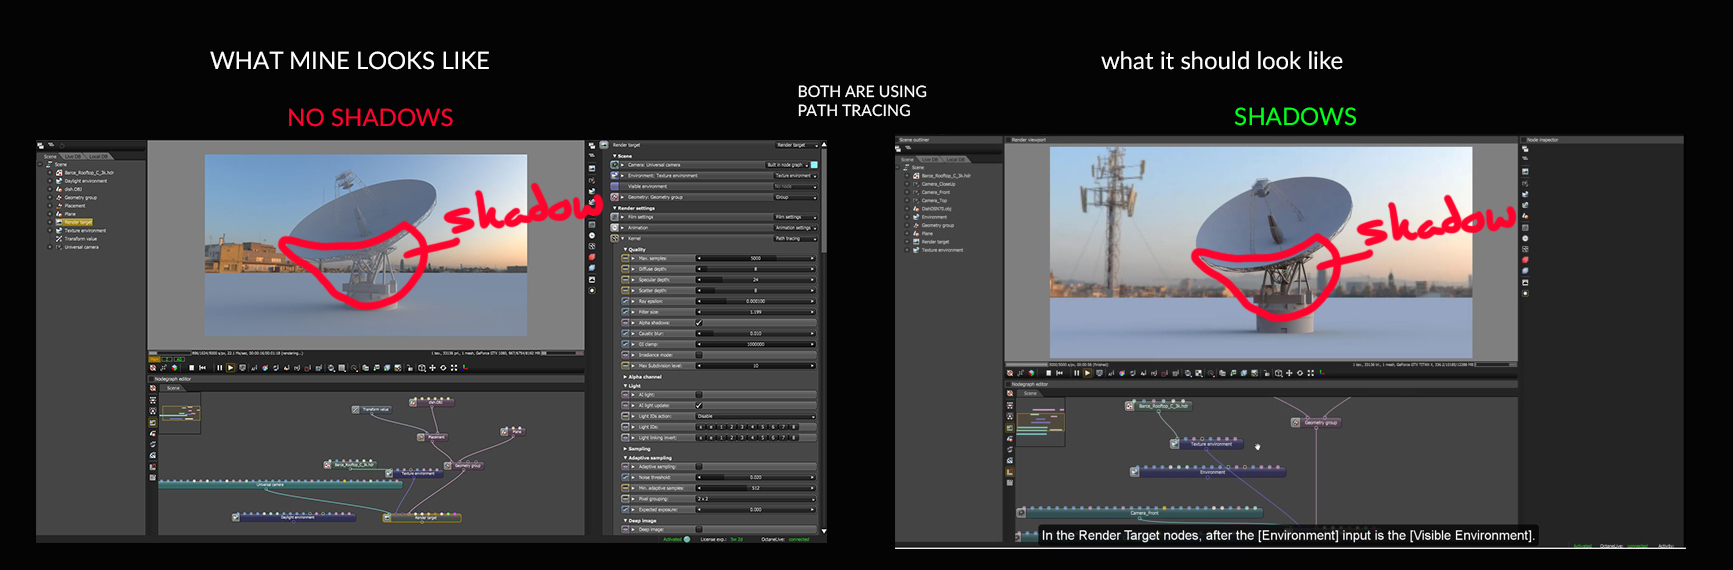Open the Visible environment No node dropdown

click(x=796, y=186)
